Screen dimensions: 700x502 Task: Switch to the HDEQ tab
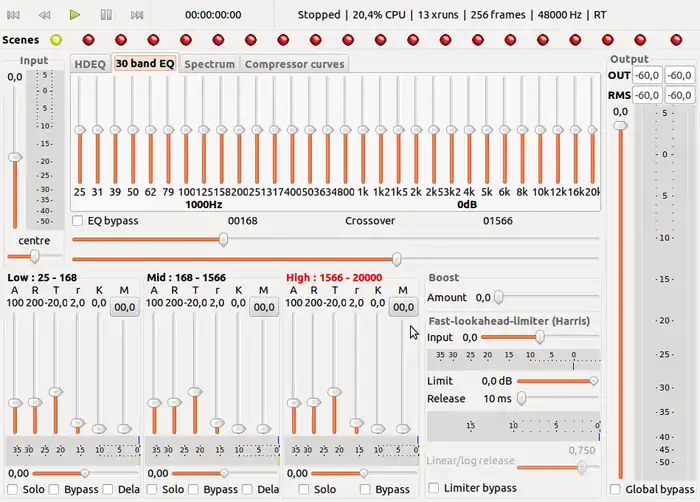(x=90, y=64)
